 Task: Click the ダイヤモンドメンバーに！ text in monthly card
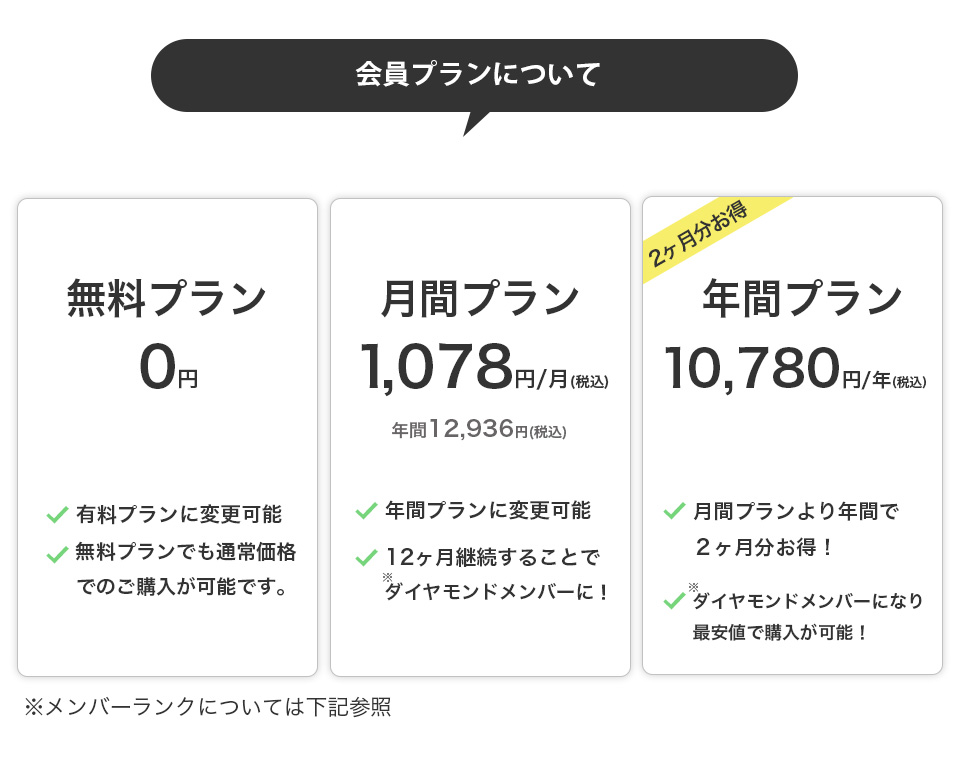point(498,592)
